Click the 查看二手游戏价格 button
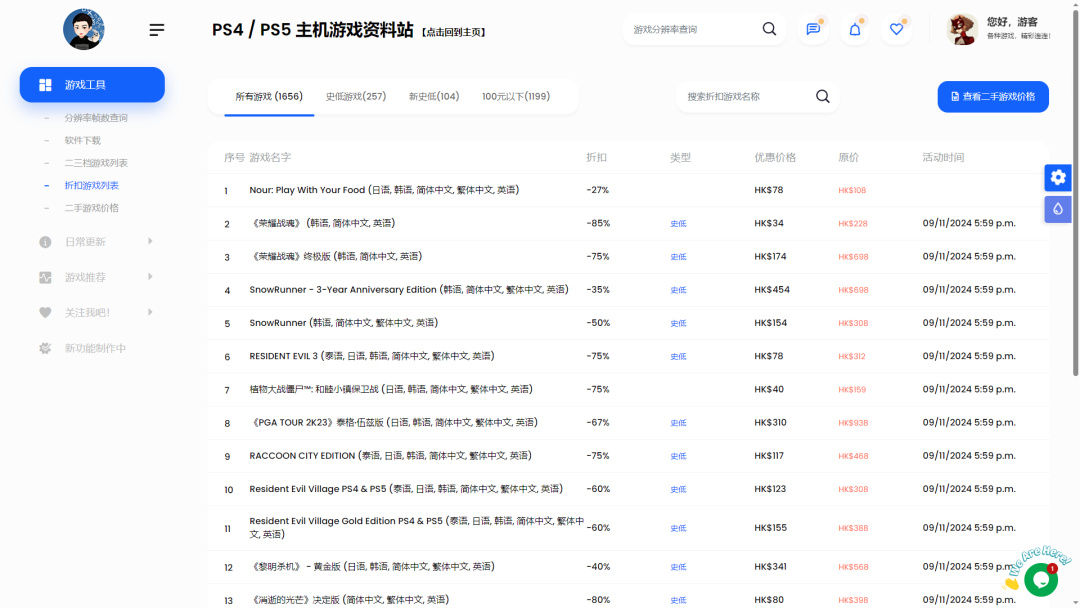Screen dimensions: 1080x608 pos(993,96)
